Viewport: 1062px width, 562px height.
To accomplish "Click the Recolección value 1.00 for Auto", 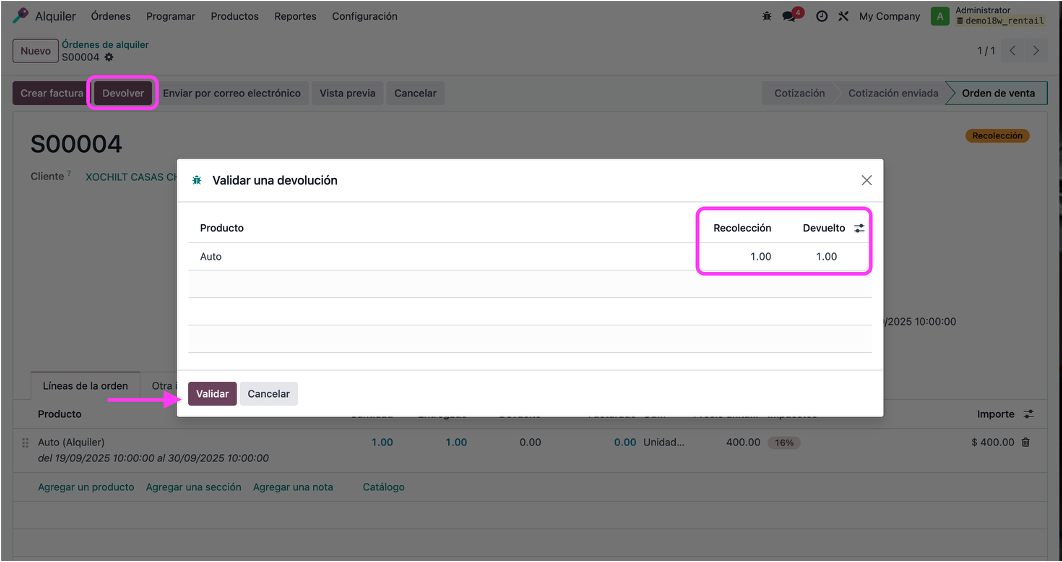I will point(761,257).
